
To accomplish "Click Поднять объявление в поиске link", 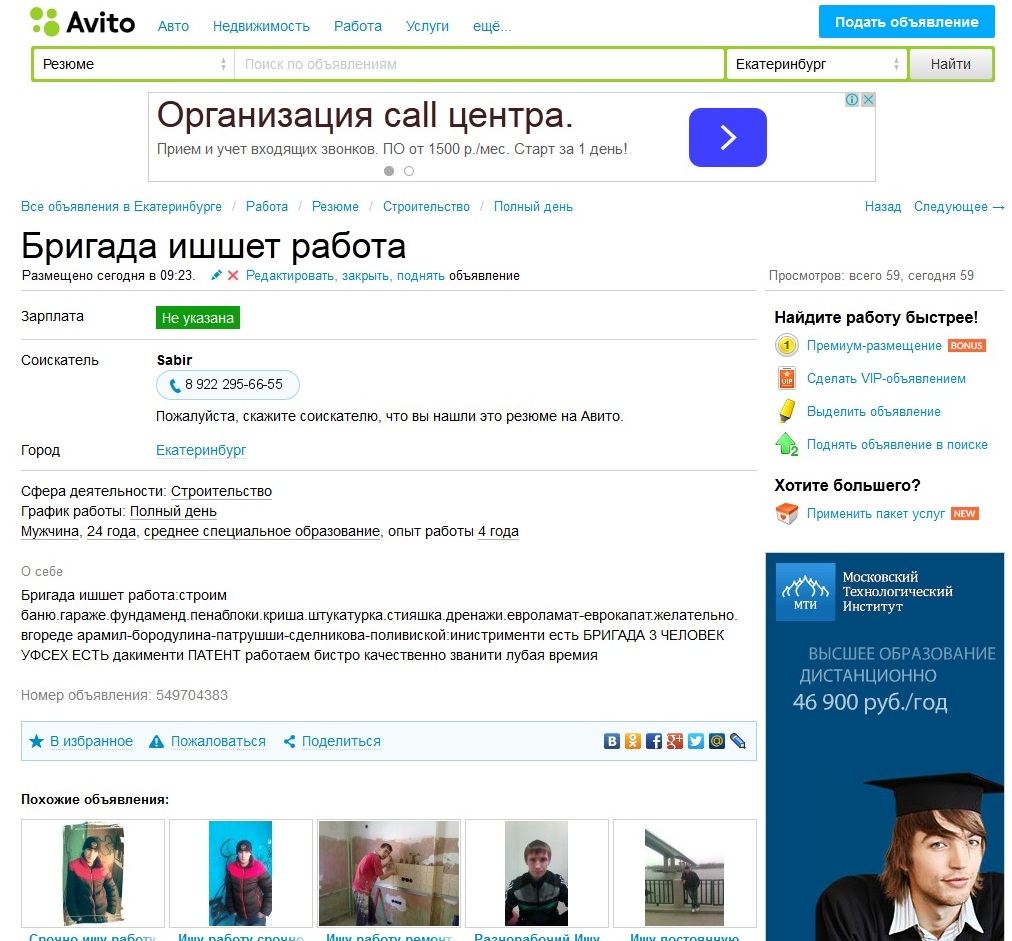I will coord(897,444).
